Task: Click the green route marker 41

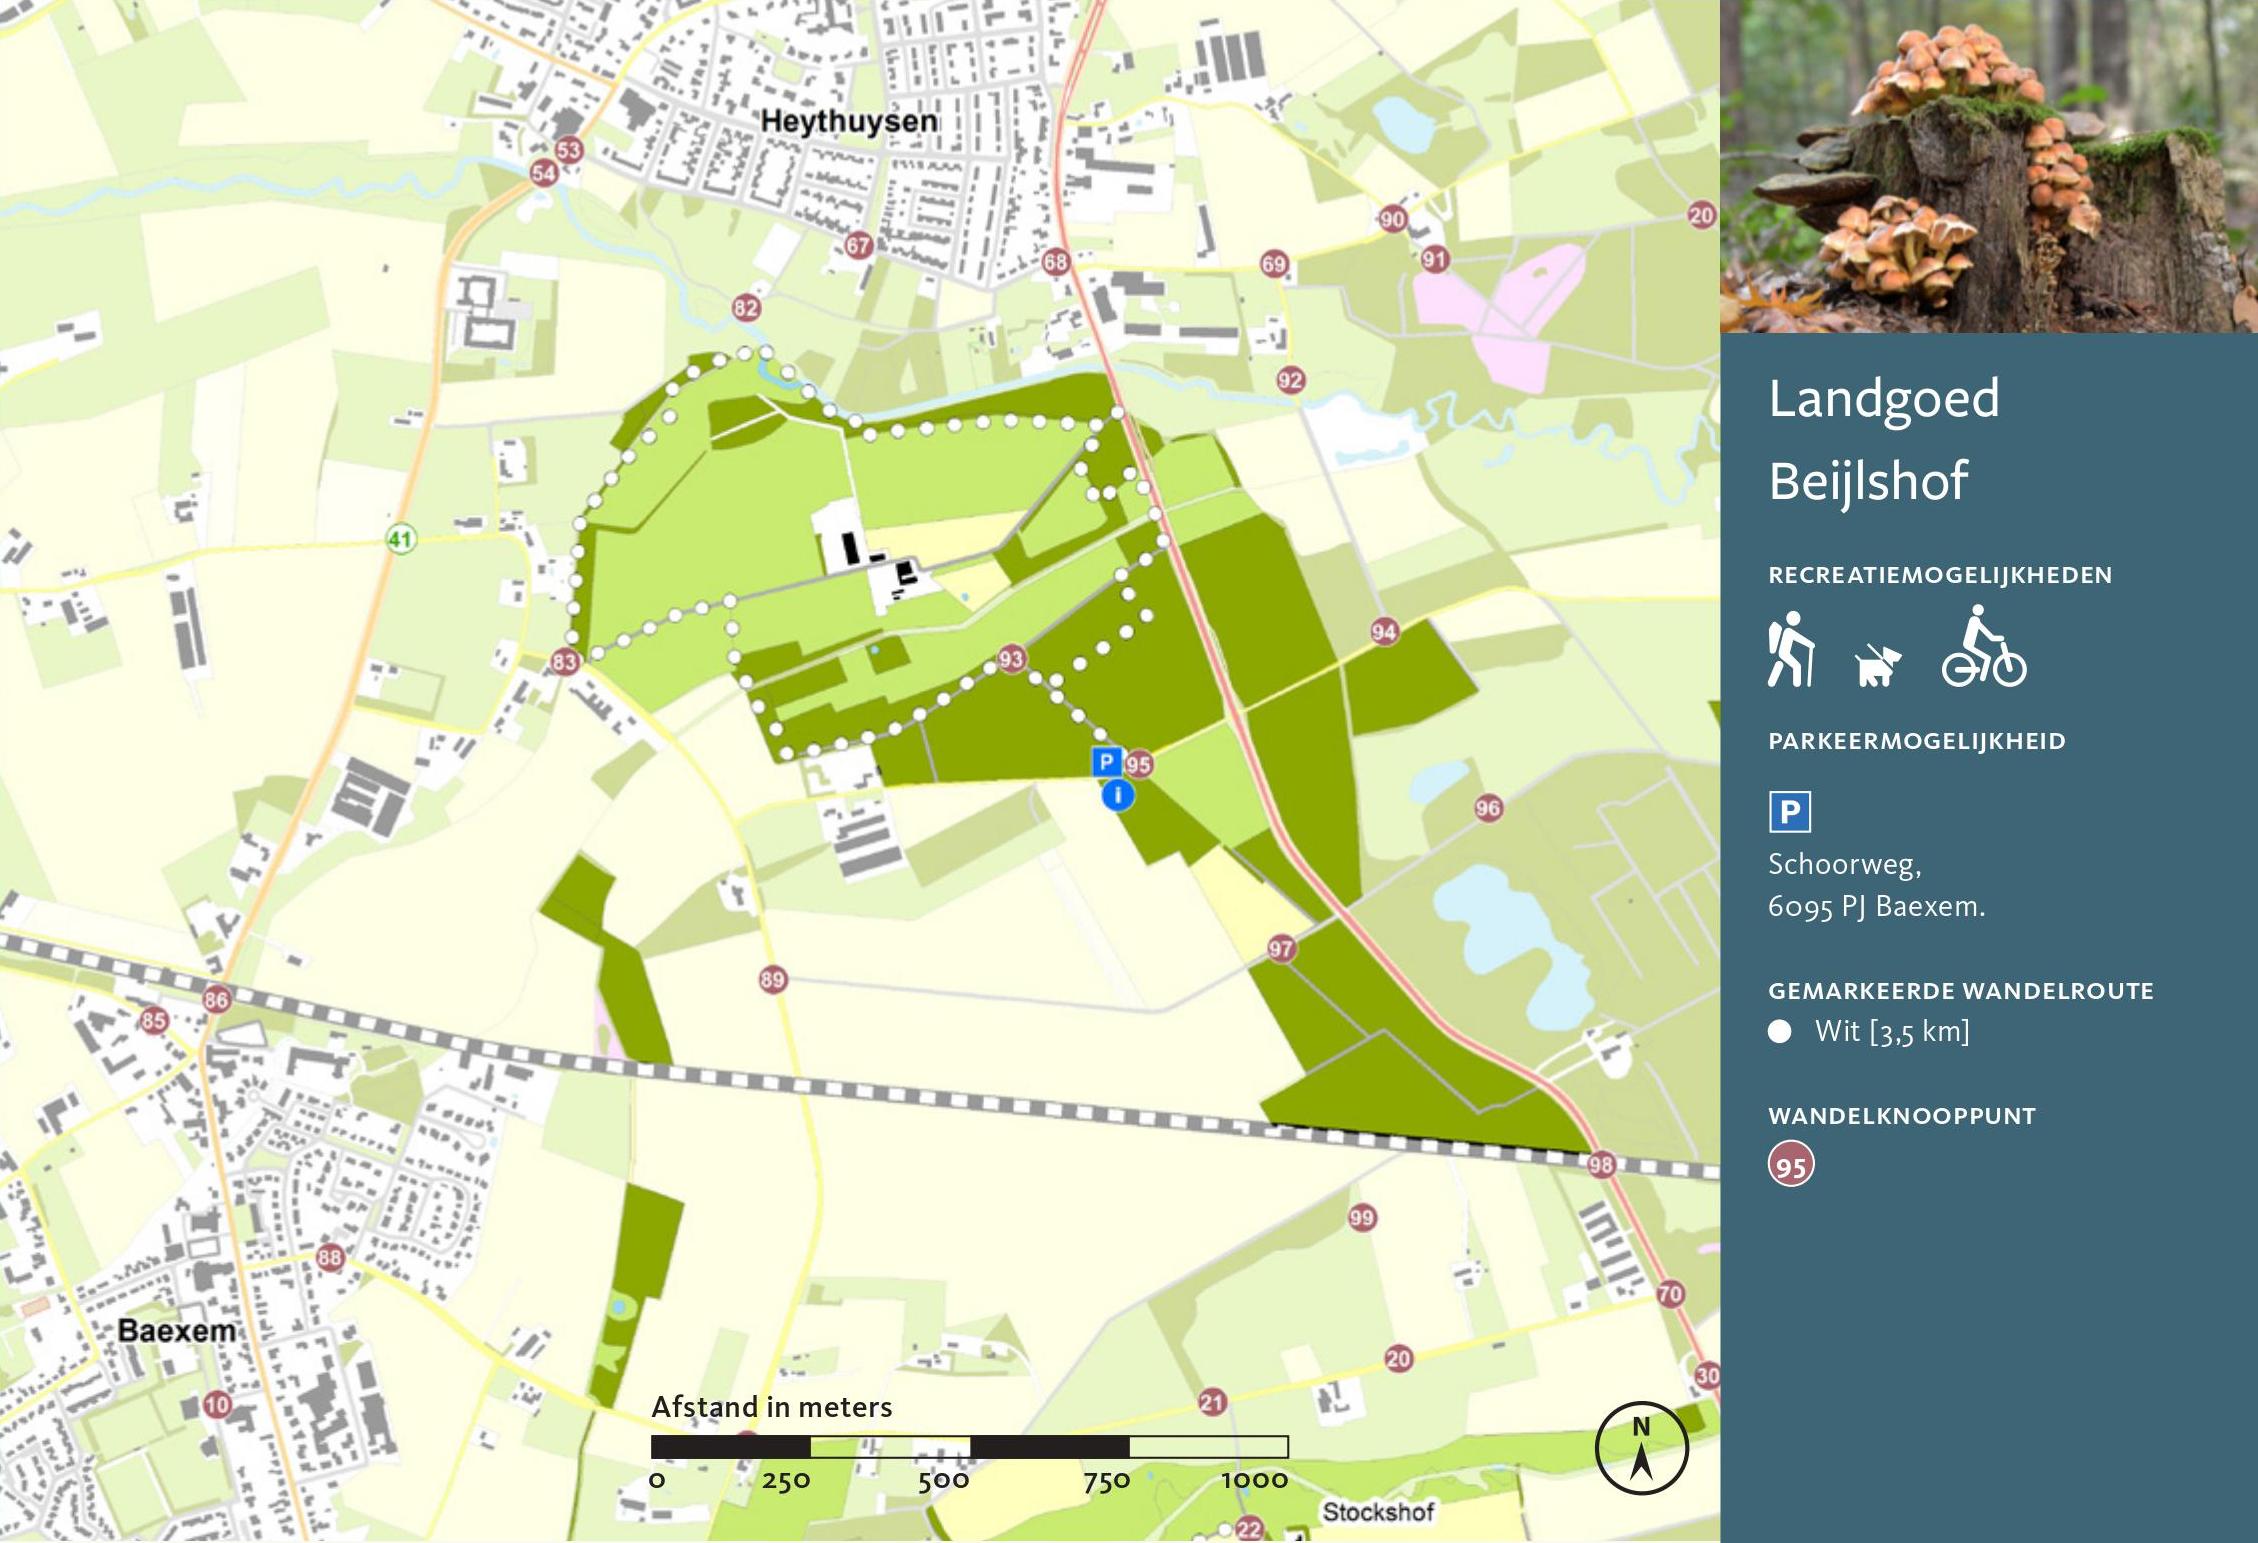Action: [400, 540]
